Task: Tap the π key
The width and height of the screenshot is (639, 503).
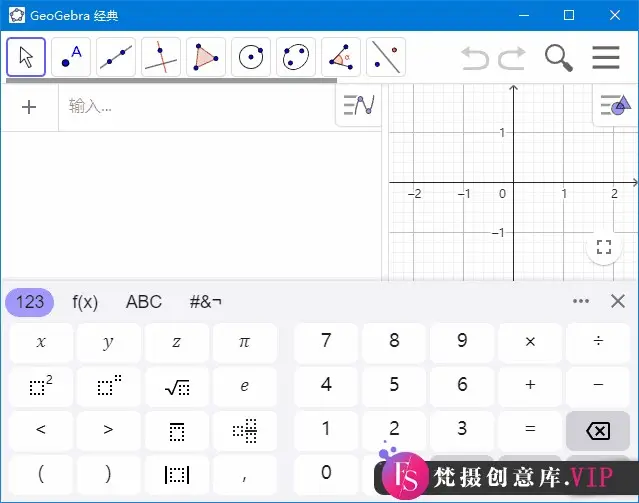Action: [245, 342]
